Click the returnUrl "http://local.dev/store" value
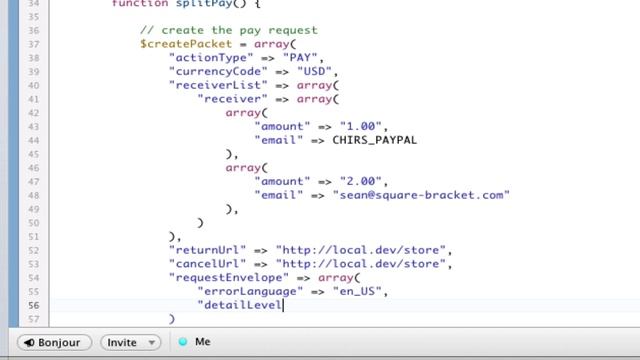This screenshot has height=360, width=640. (x=360, y=250)
